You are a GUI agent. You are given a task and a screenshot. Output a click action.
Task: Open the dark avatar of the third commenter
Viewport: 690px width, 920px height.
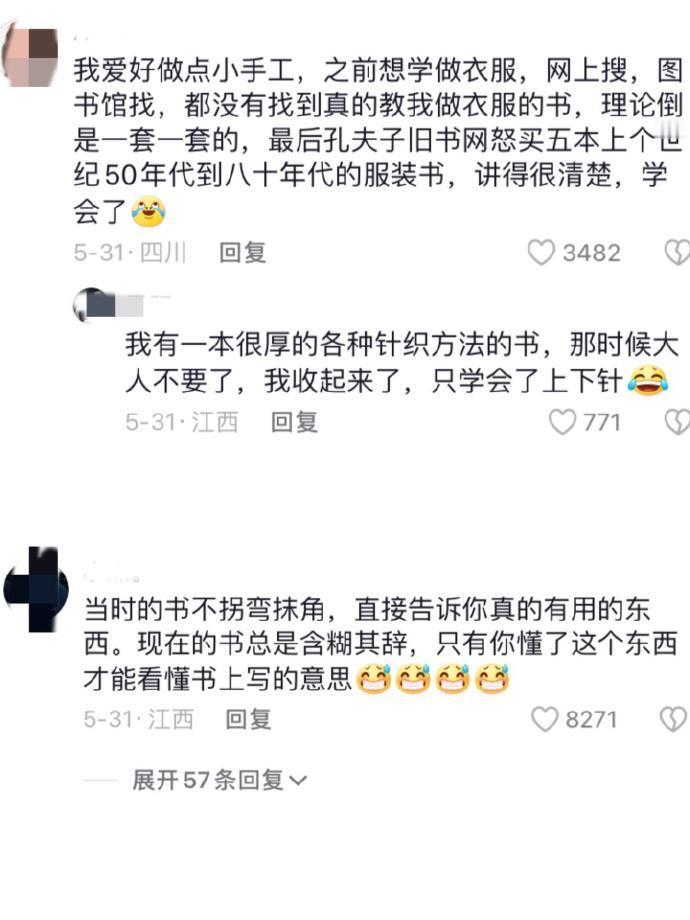point(36,589)
